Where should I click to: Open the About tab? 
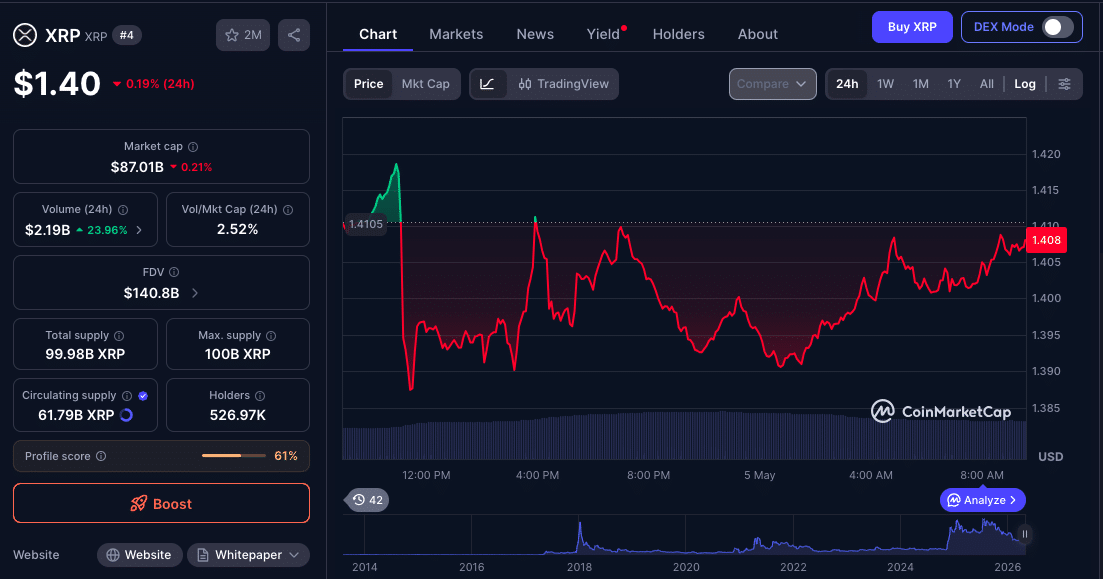click(x=758, y=34)
